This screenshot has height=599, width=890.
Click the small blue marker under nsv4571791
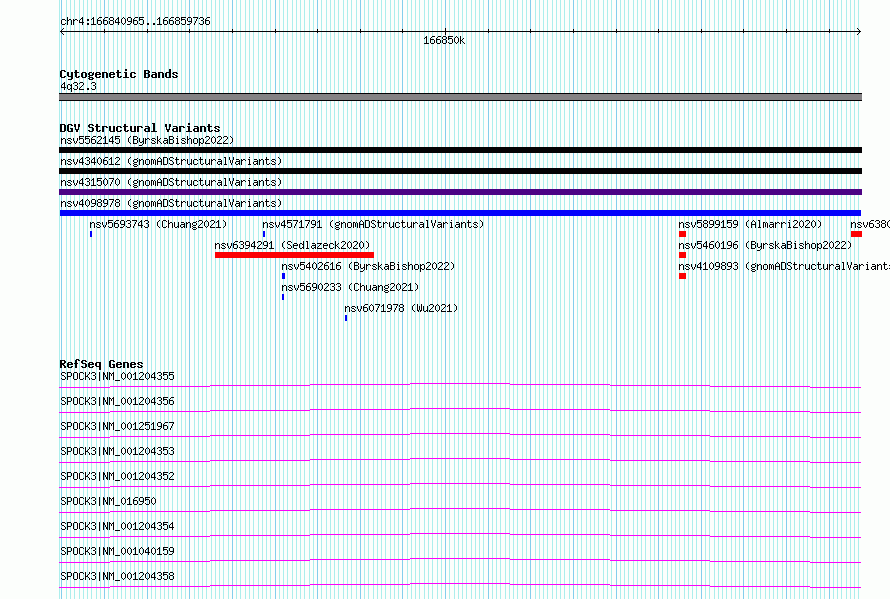click(264, 234)
